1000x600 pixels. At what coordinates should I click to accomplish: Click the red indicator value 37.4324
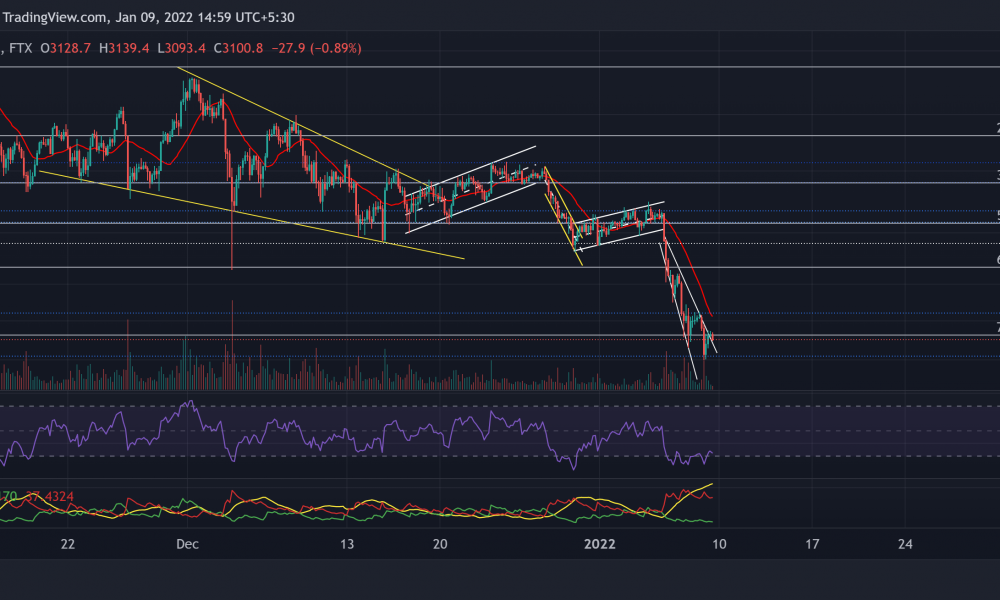pos(50,496)
